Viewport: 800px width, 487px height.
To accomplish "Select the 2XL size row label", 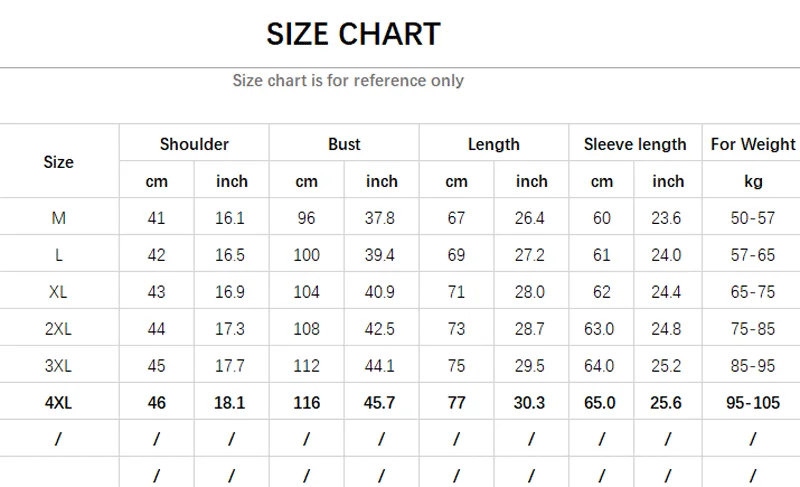I will click(x=59, y=329).
